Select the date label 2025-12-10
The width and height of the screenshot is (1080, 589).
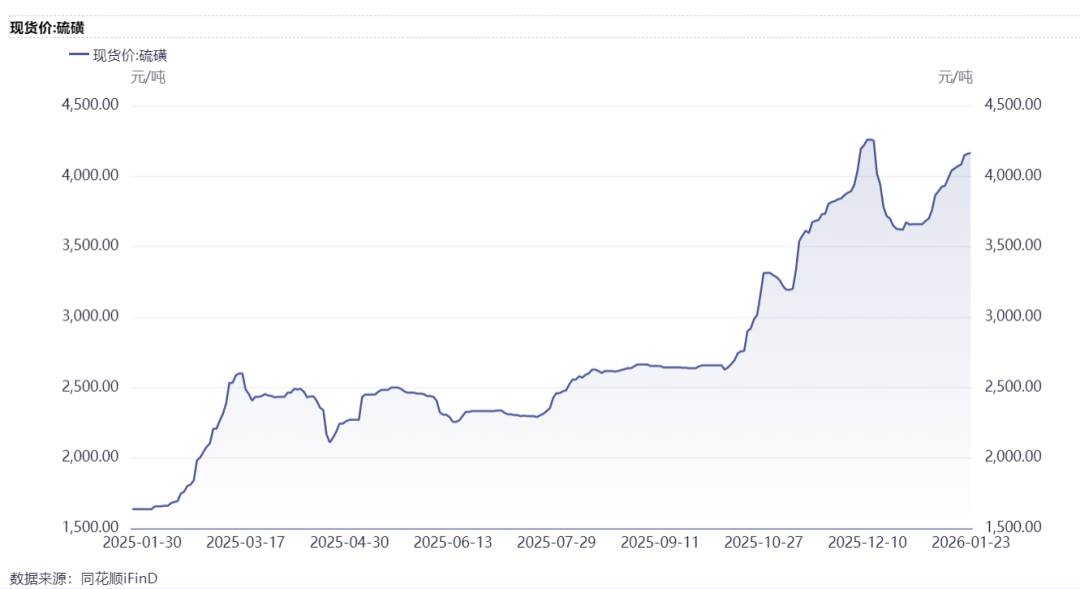(867, 543)
